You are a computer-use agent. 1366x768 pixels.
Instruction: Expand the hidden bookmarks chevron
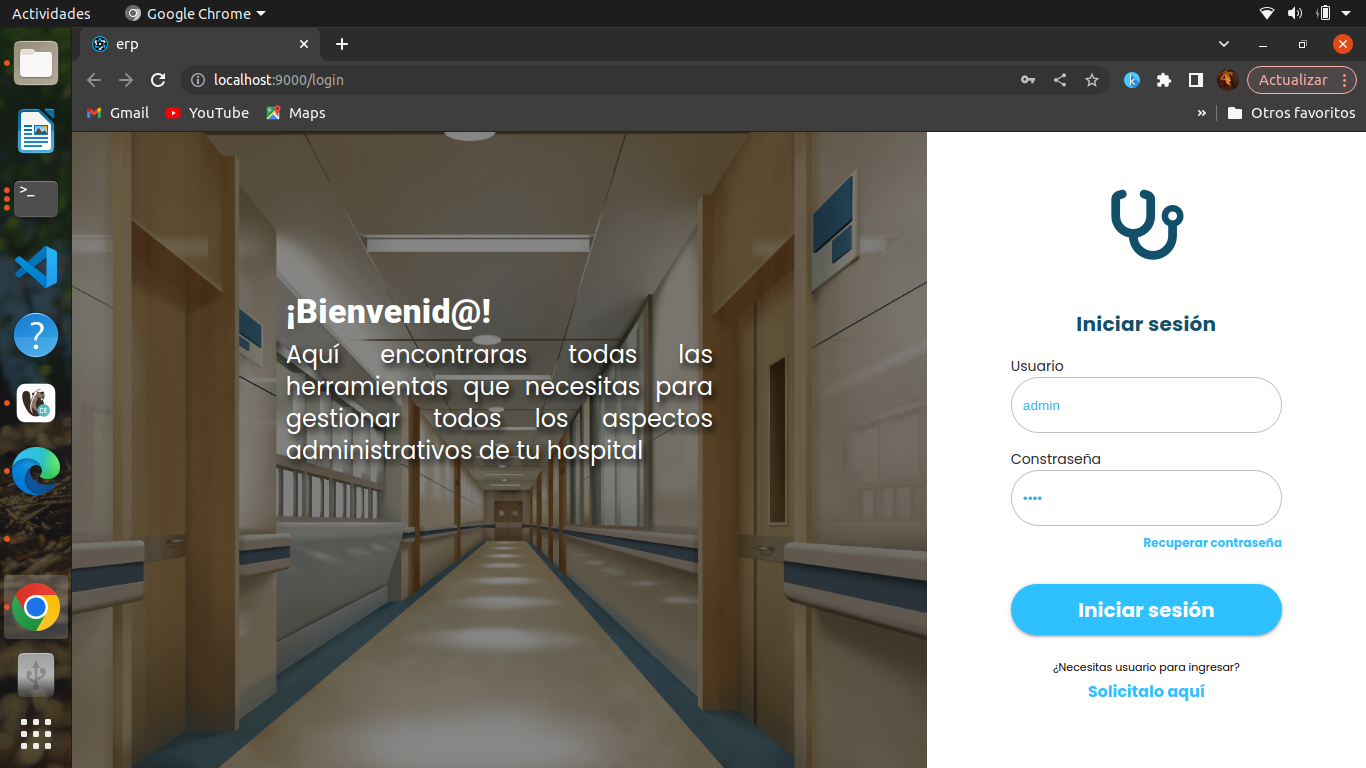1201,113
